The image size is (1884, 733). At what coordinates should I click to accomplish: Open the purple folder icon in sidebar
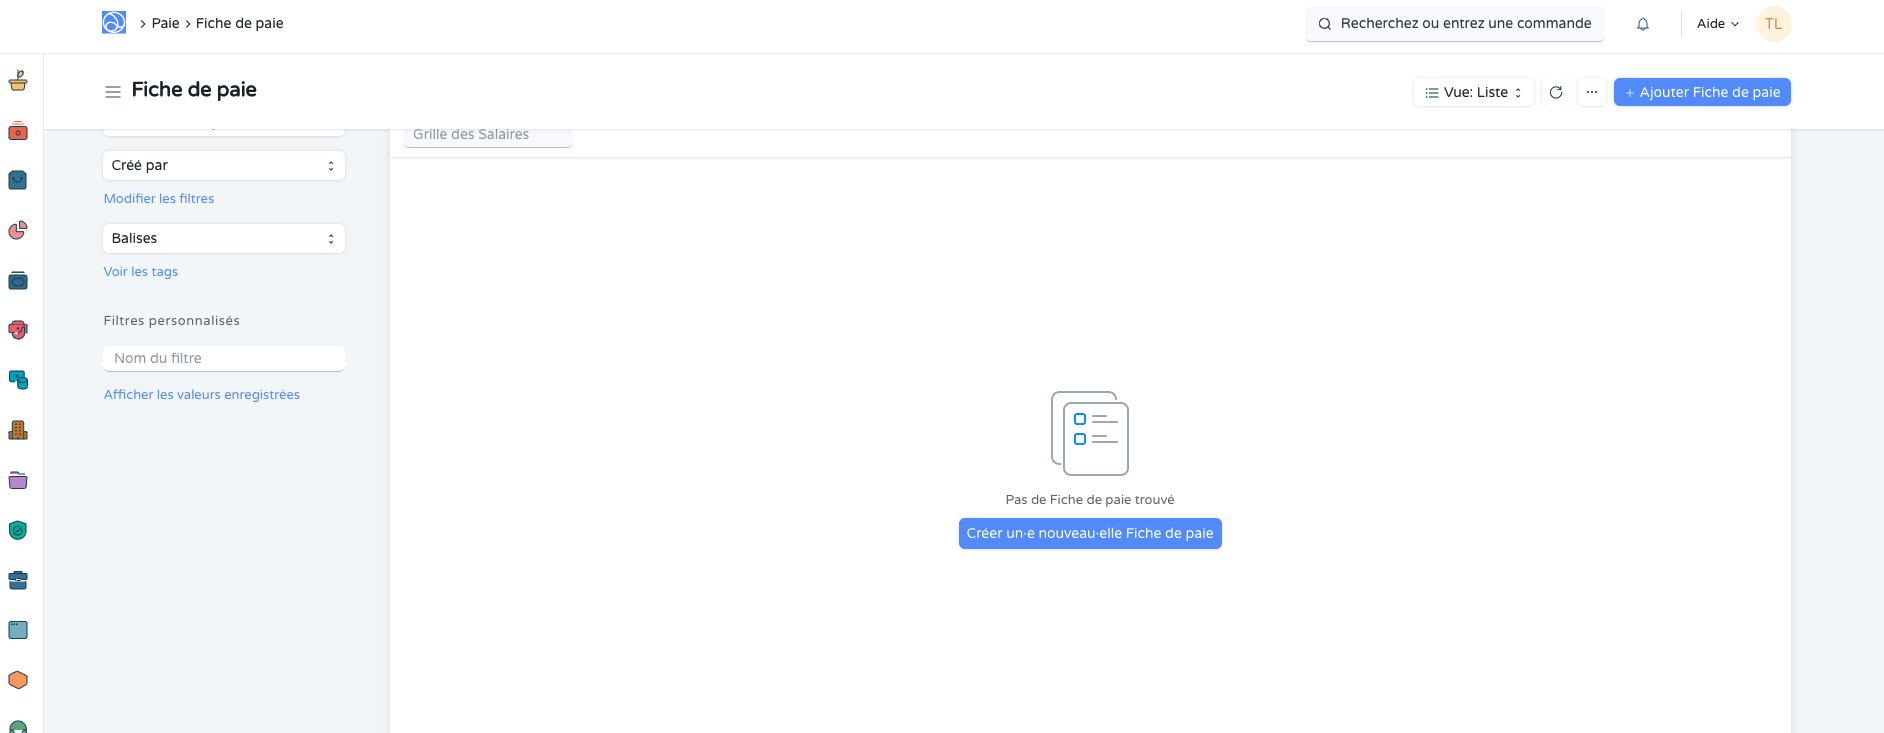(18, 481)
